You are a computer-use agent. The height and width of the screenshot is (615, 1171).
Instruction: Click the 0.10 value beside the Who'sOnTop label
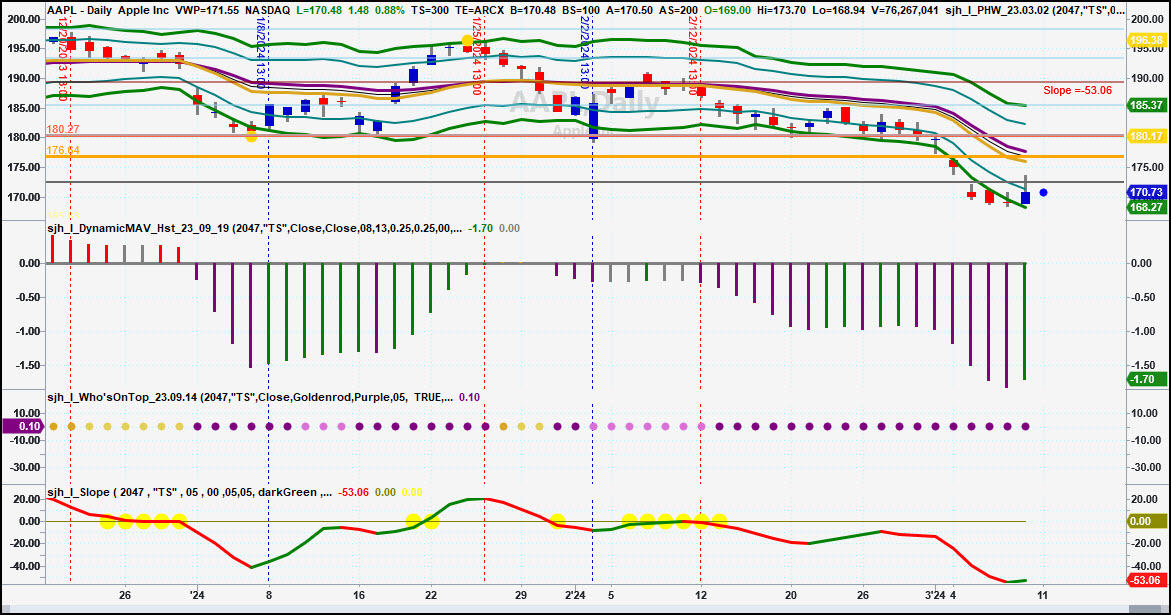pyautogui.click(x=470, y=397)
